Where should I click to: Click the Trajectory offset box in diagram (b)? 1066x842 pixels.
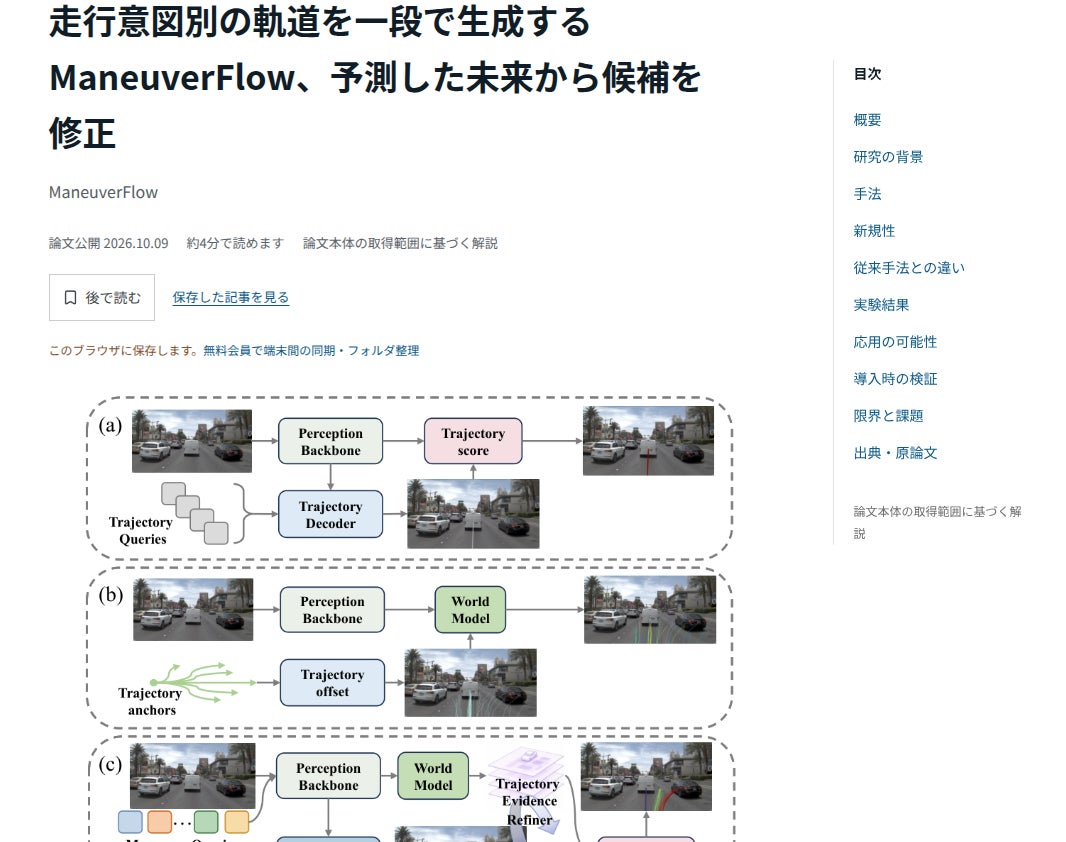click(x=332, y=683)
